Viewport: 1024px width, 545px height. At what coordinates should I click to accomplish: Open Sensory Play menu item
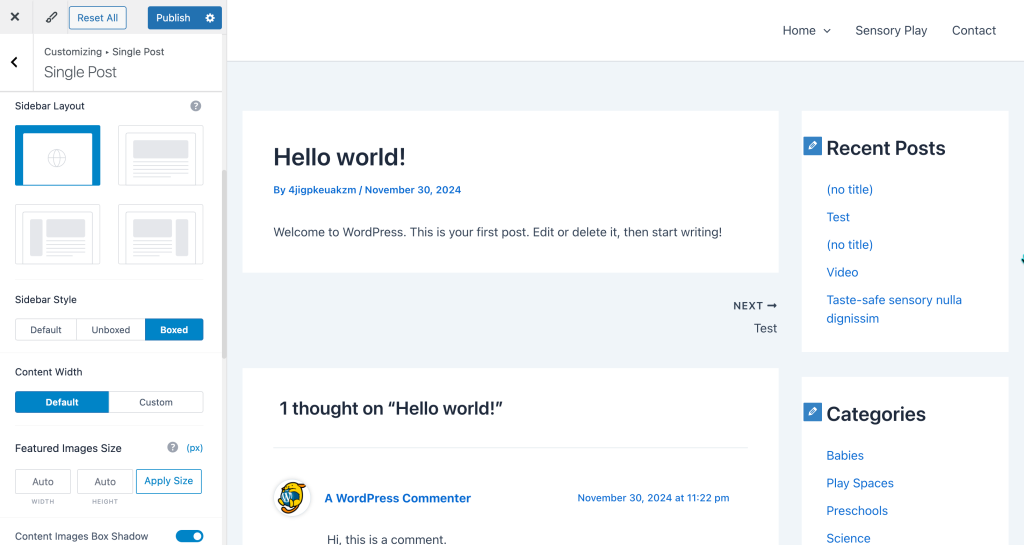click(x=891, y=31)
